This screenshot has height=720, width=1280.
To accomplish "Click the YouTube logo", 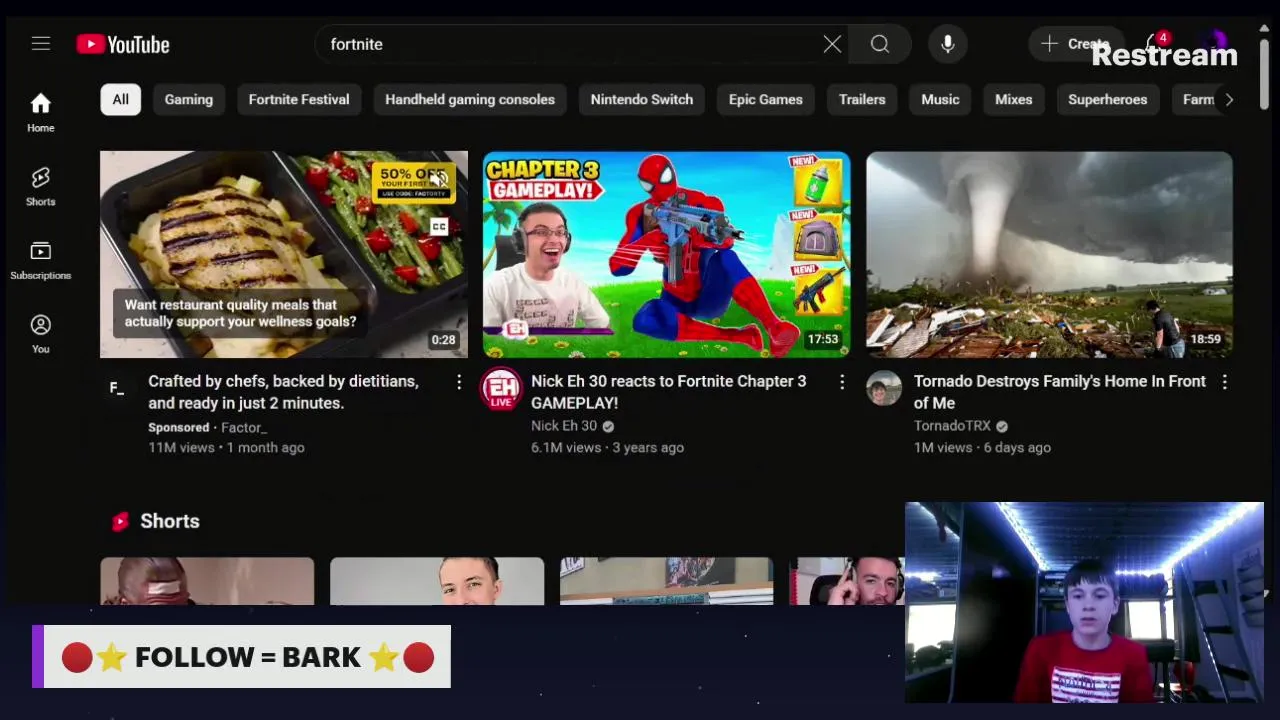I will coord(123,44).
